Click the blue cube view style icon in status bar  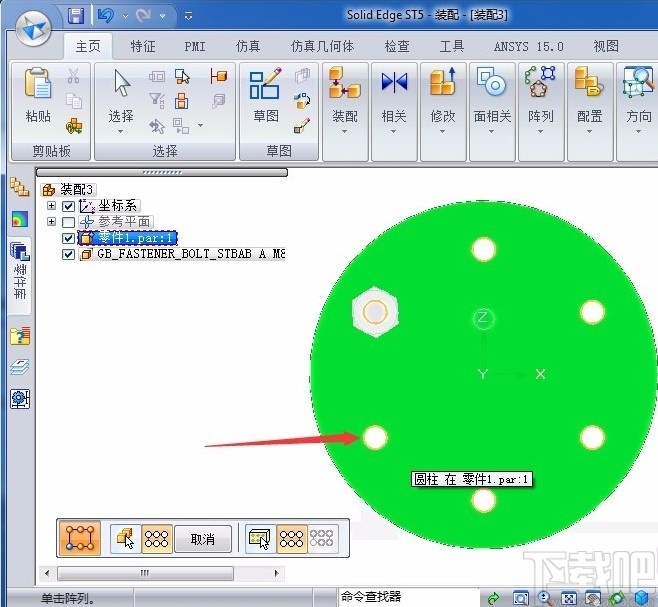click(642, 598)
